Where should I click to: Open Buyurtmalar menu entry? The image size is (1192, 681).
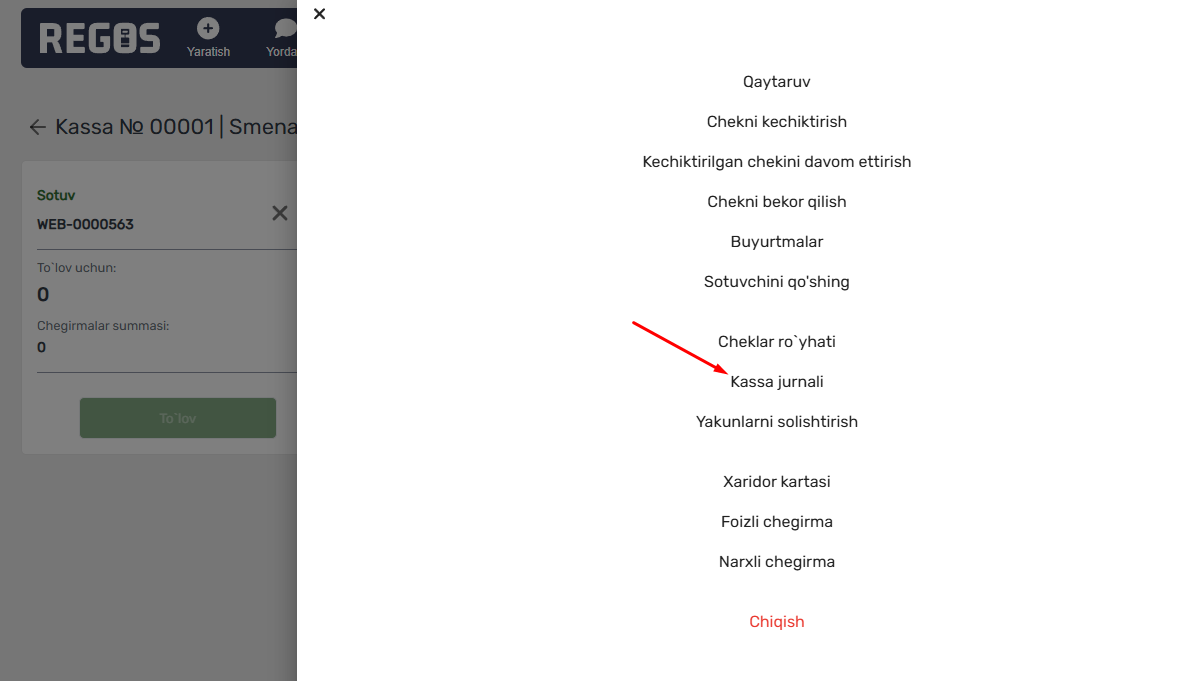pyautogui.click(x=776, y=242)
